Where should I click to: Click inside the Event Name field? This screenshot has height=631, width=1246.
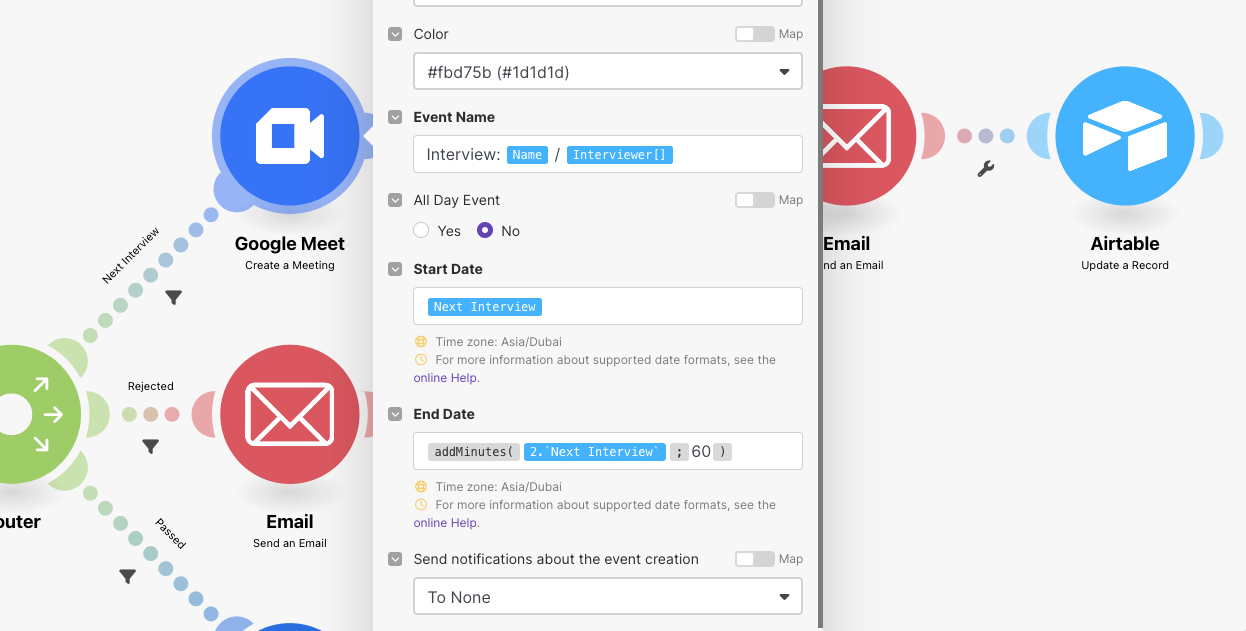pyautogui.click(x=608, y=154)
